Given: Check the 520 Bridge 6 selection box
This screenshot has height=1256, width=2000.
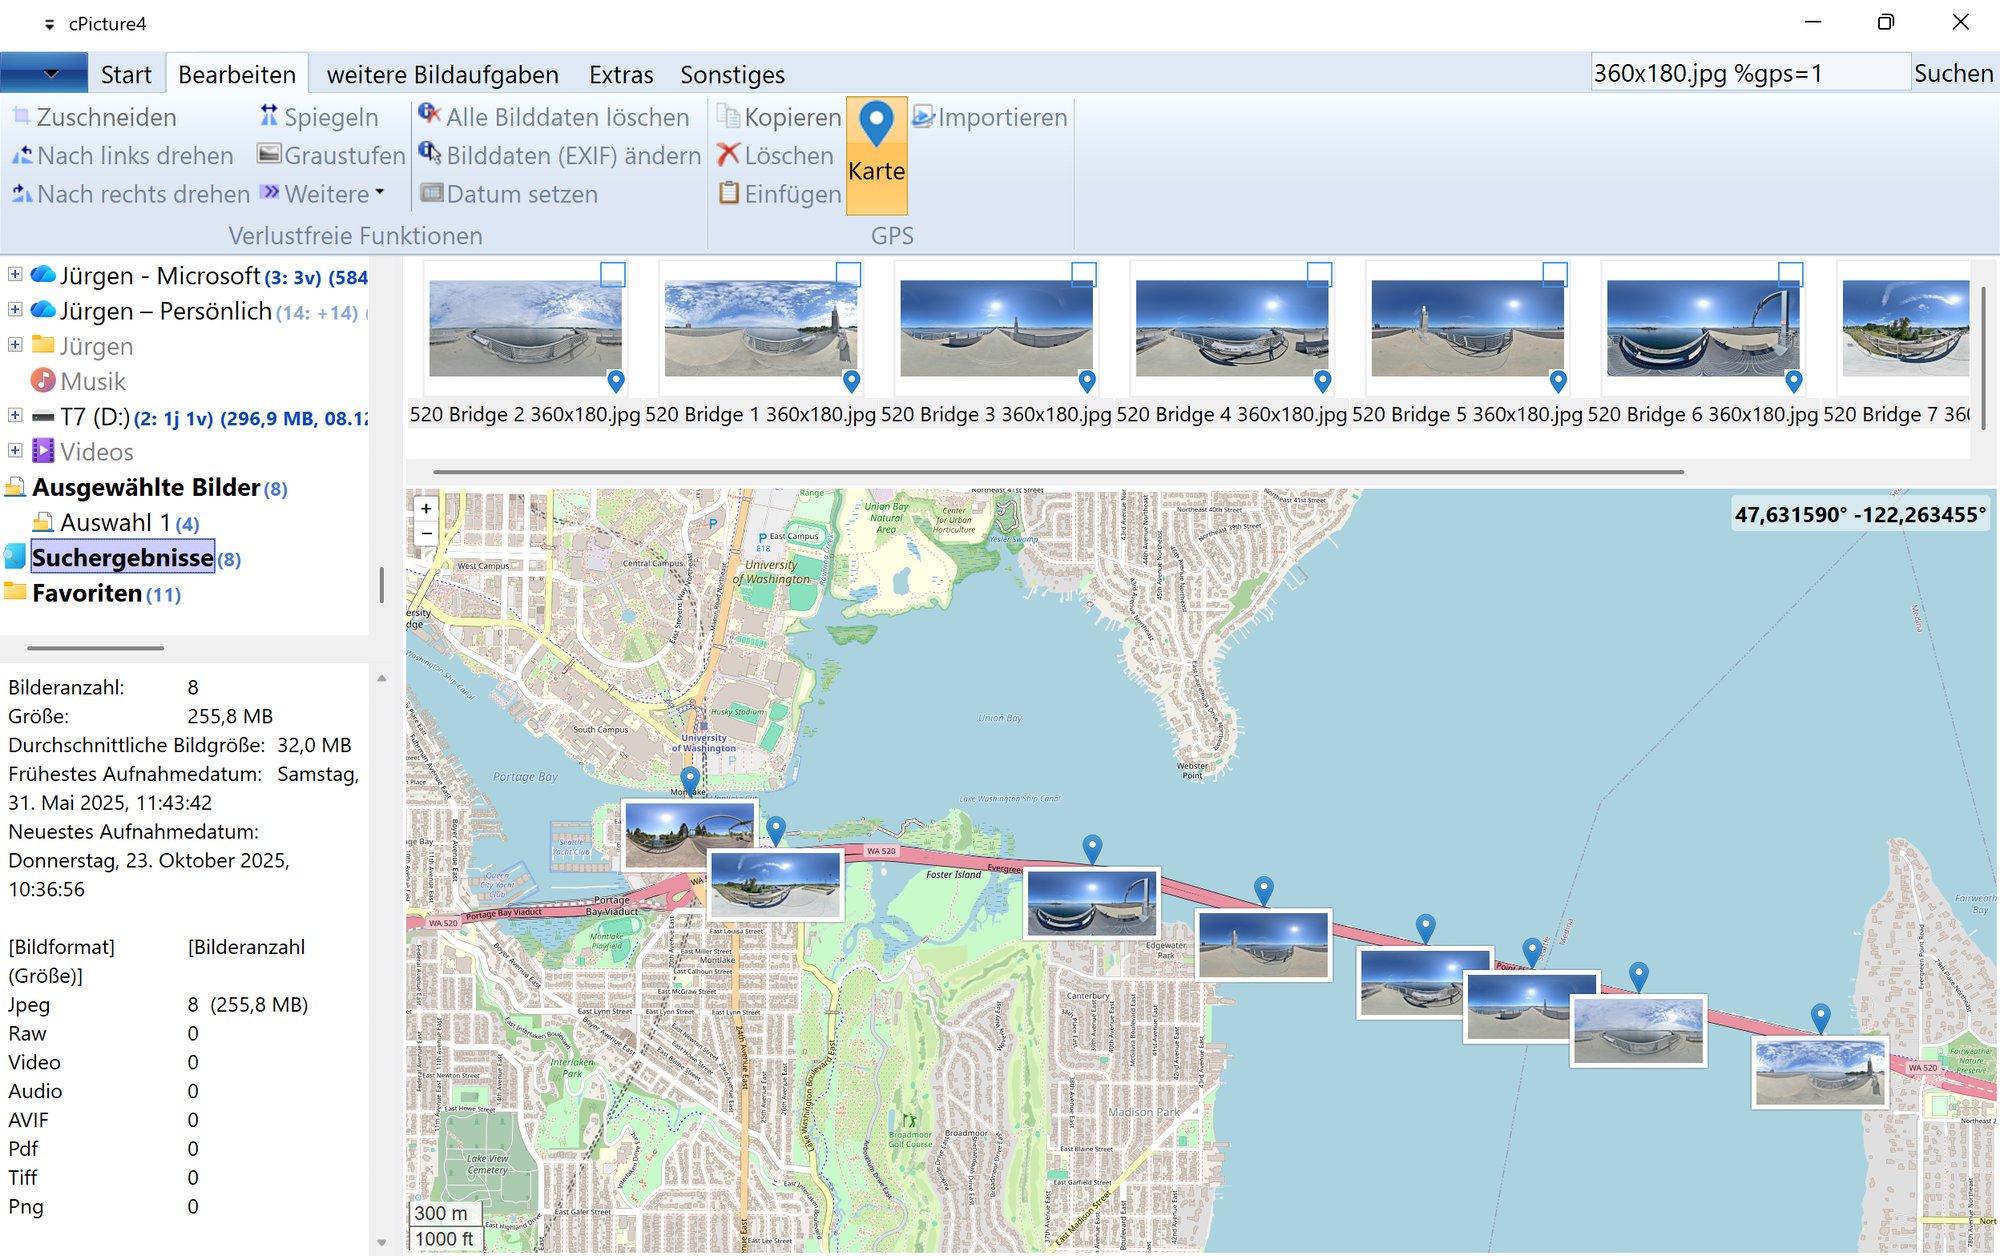Looking at the screenshot, I should 1790,274.
